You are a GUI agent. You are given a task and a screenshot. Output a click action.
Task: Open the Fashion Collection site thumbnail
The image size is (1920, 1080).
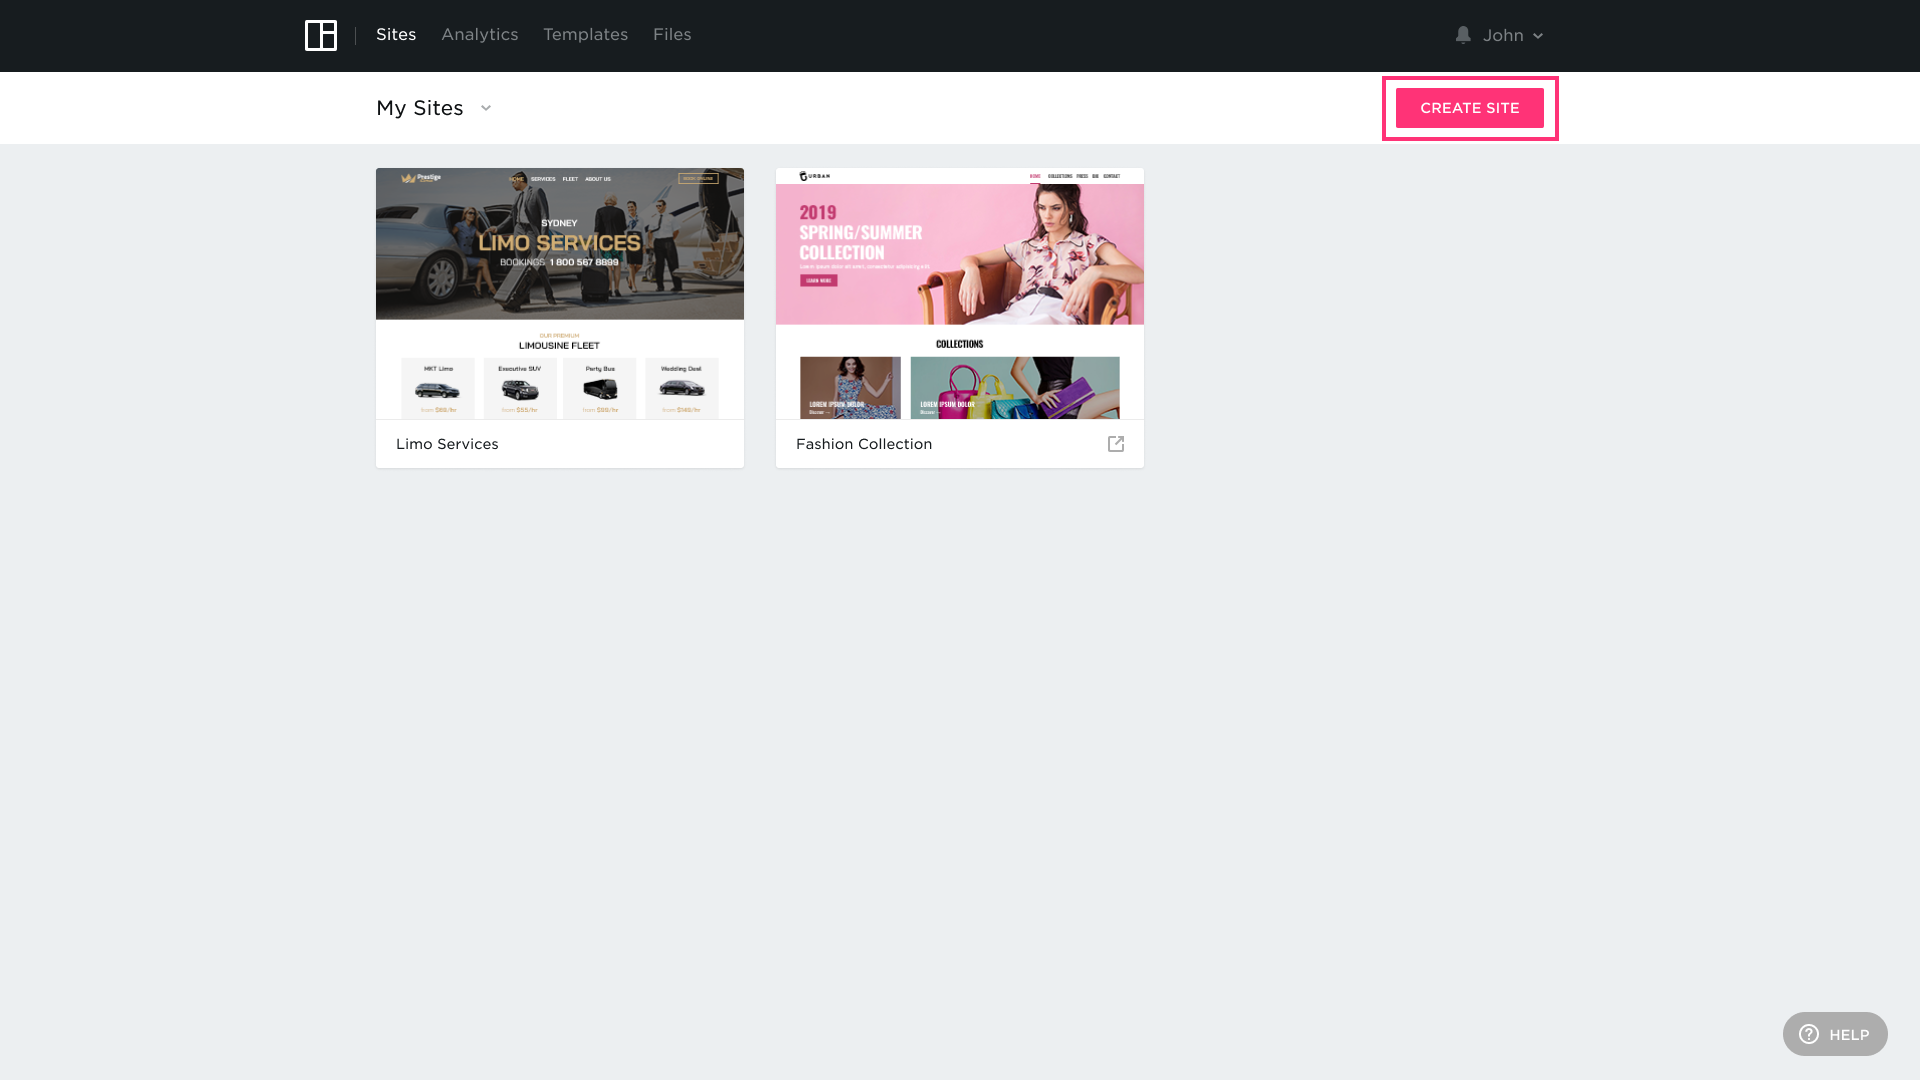[960, 250]
